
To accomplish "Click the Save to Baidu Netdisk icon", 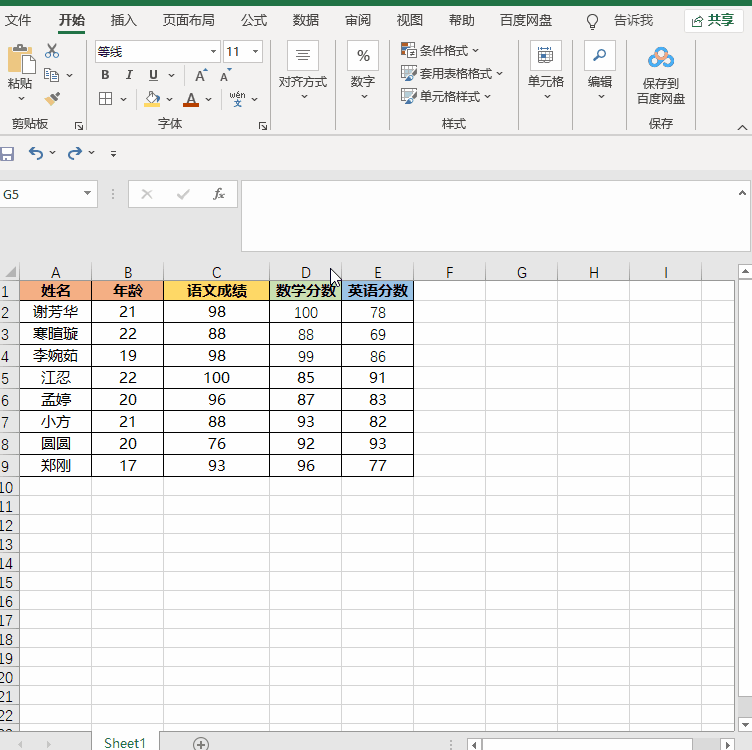I will click(660, 58).
